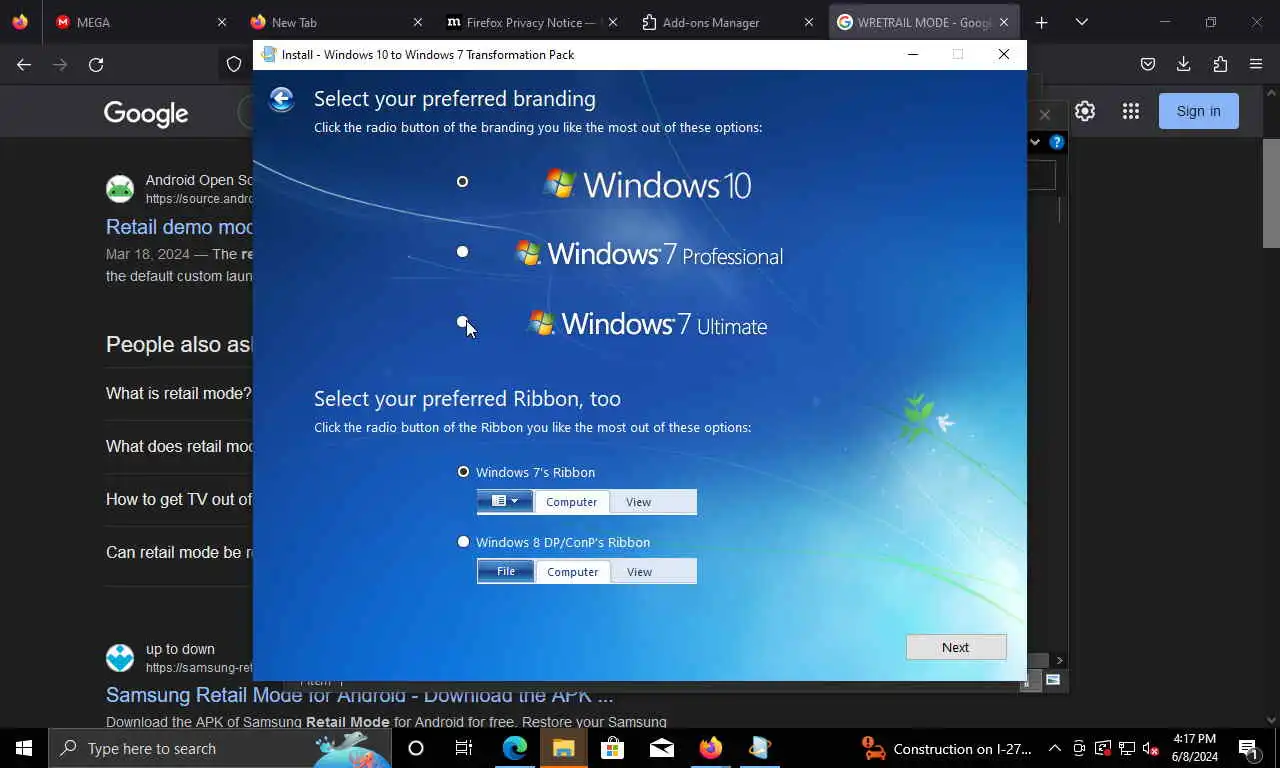Click Computer tab in Windows 8 ribbon preview
1280x768 pixels.
click(x=572, y=572)
